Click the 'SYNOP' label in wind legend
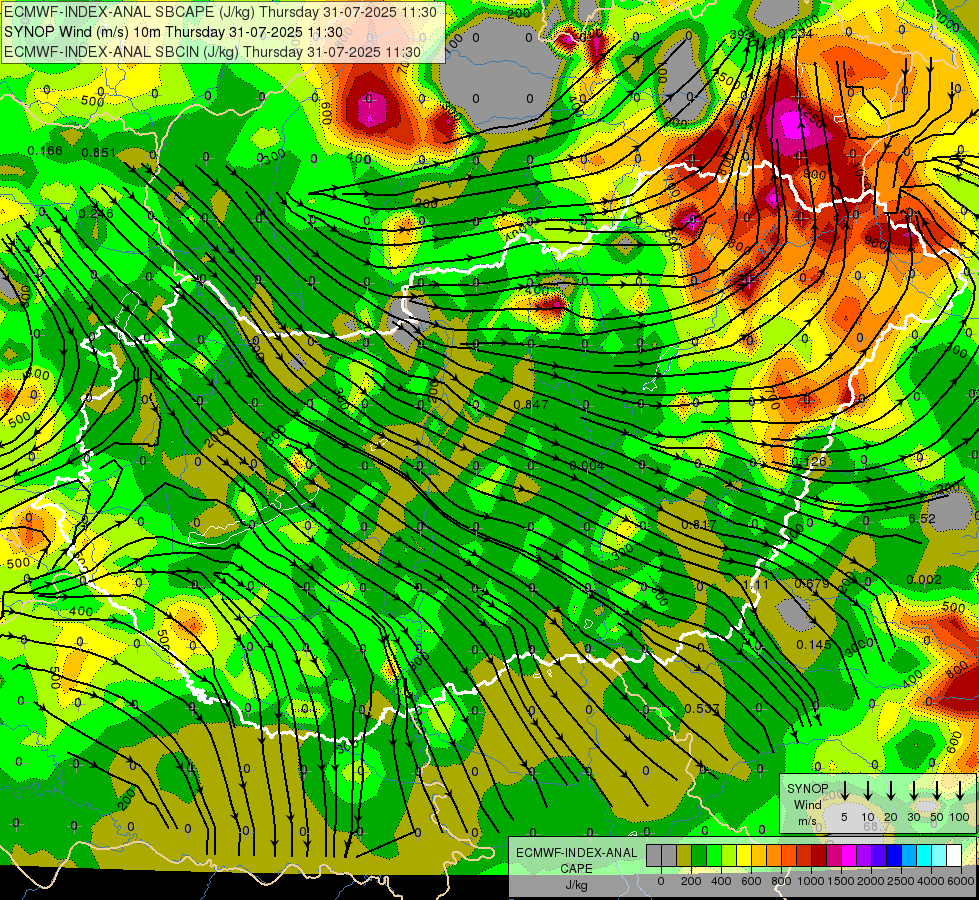979x900 pixels. tap(807, 789)
